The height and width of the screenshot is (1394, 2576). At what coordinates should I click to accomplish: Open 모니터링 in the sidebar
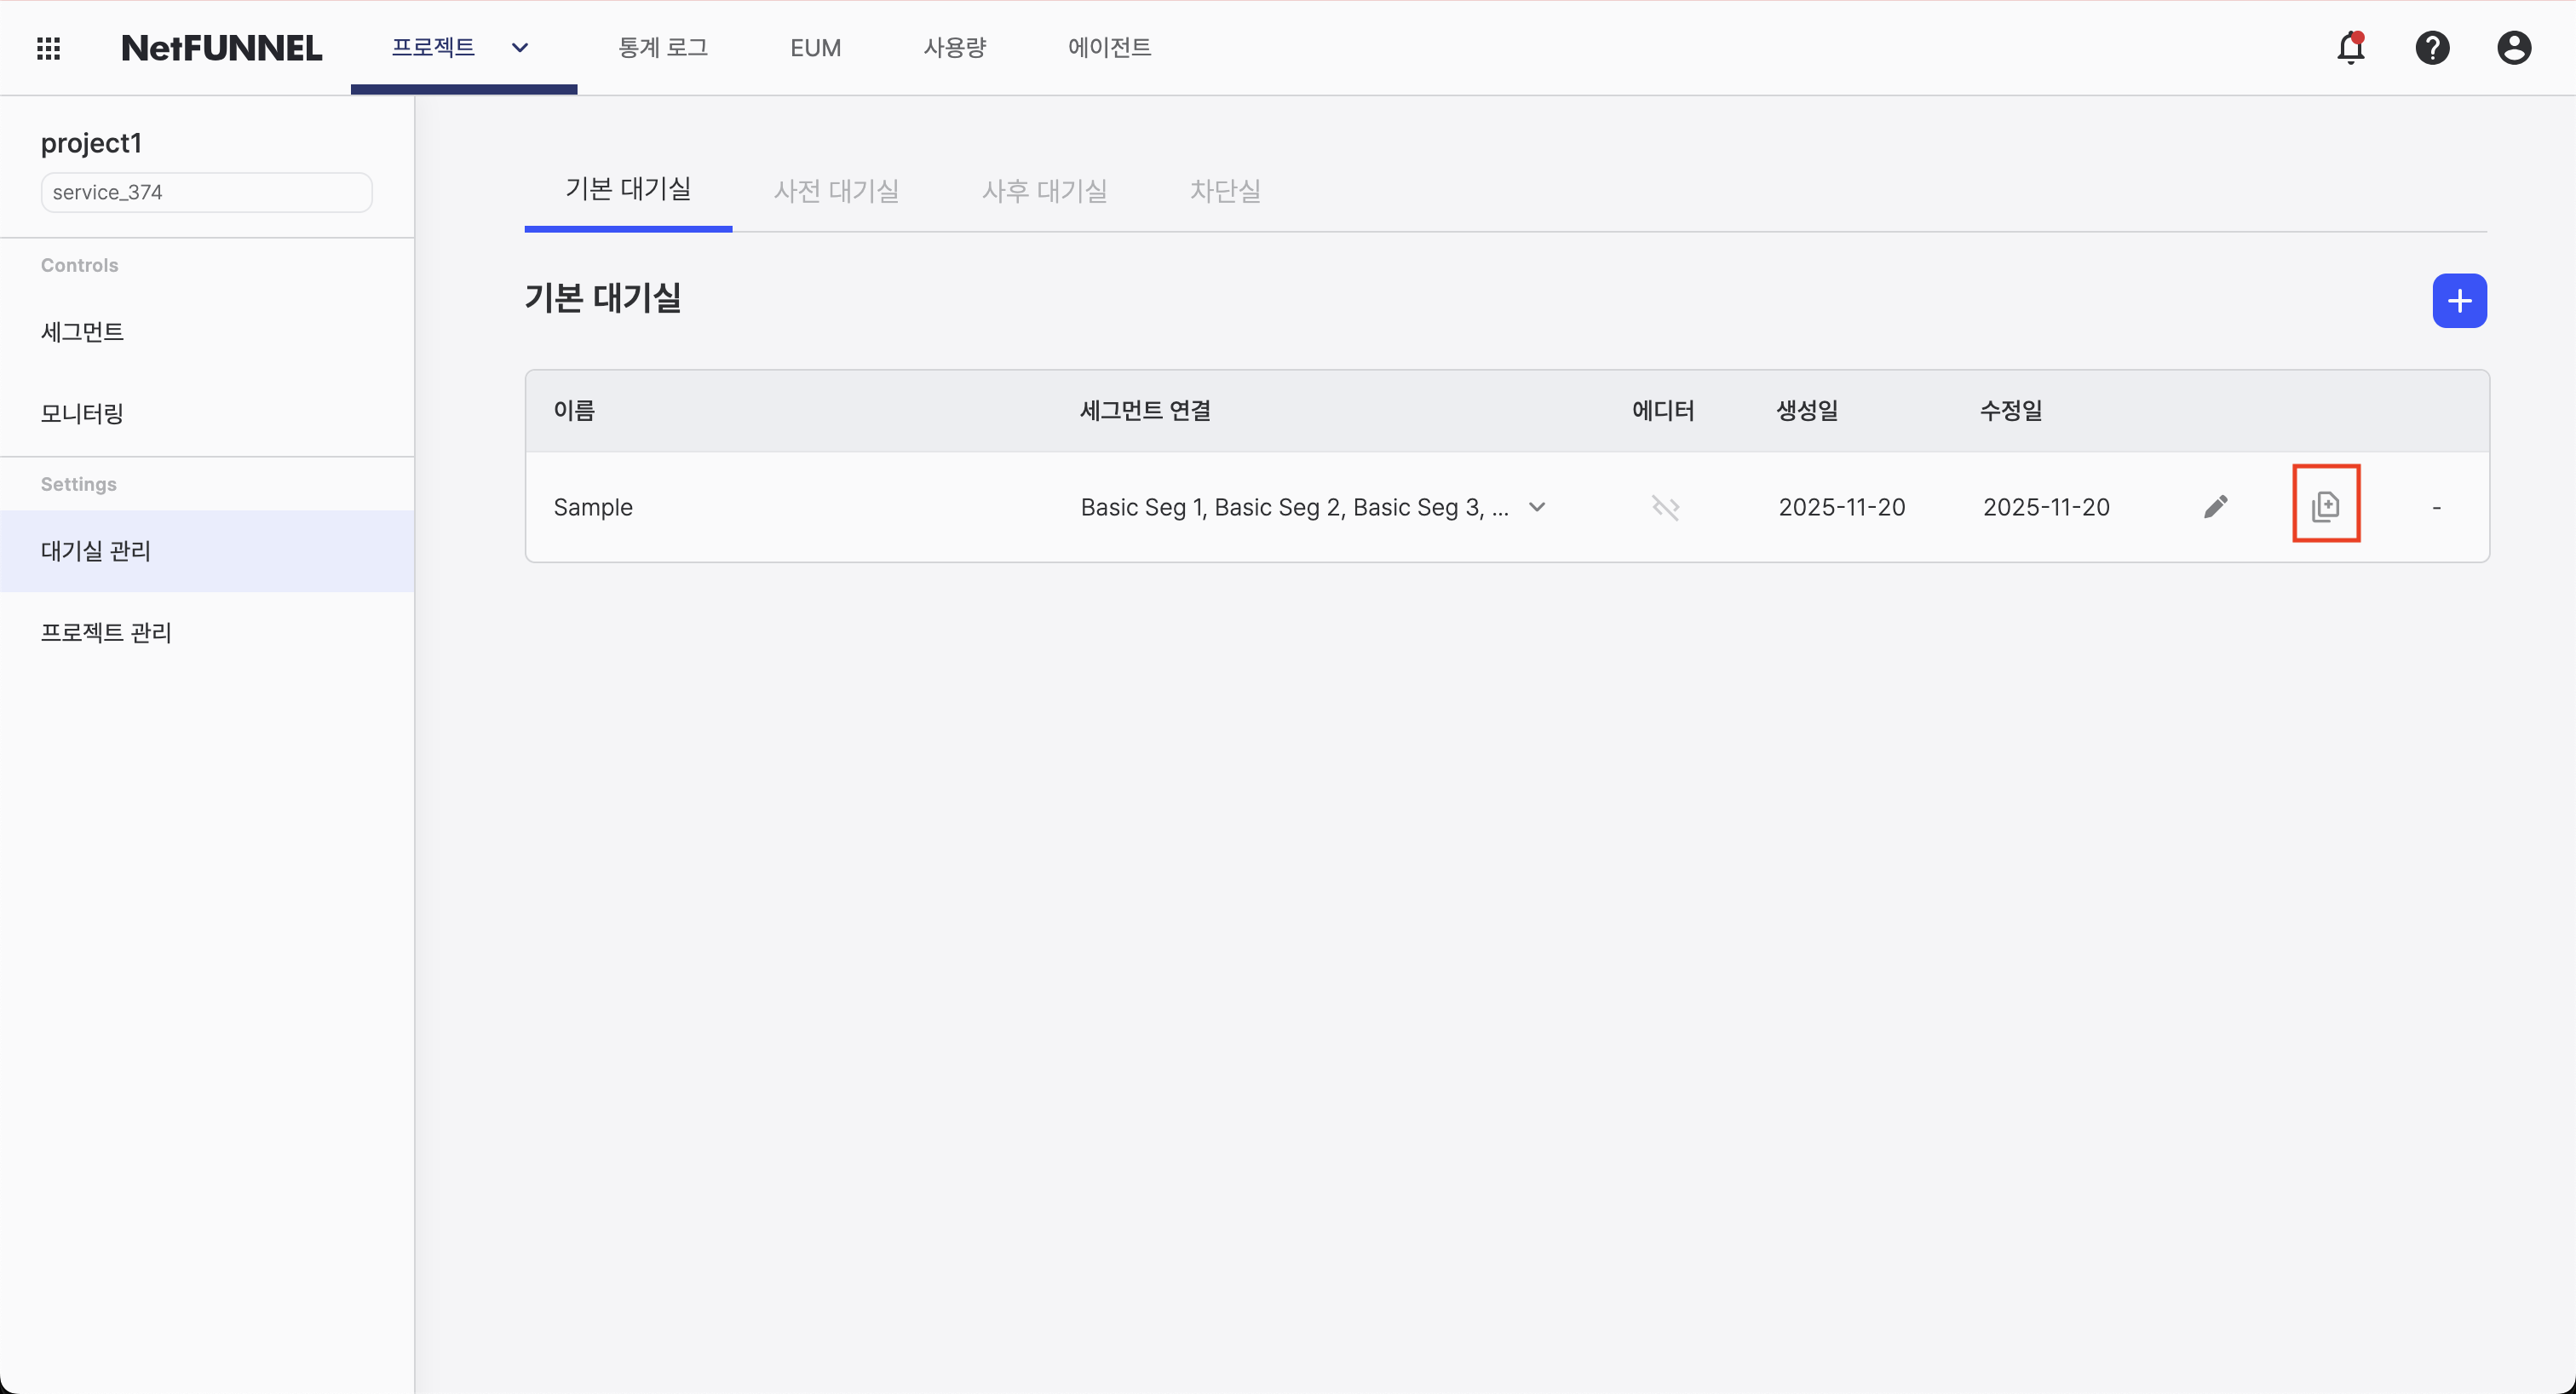[x=82, y=413]
